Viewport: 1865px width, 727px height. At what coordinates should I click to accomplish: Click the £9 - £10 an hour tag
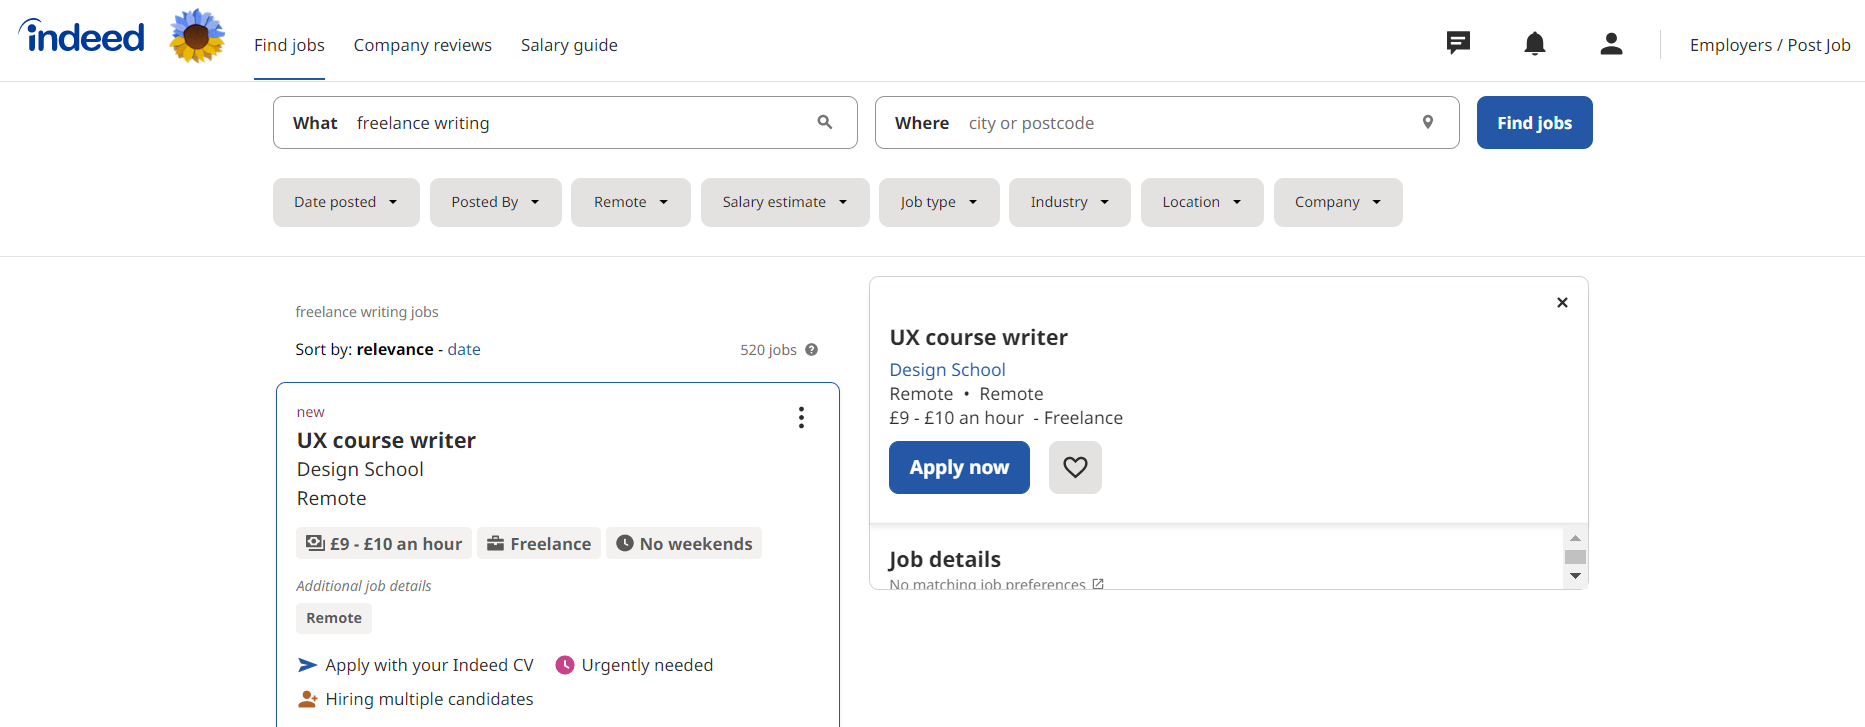coord(384,543)
